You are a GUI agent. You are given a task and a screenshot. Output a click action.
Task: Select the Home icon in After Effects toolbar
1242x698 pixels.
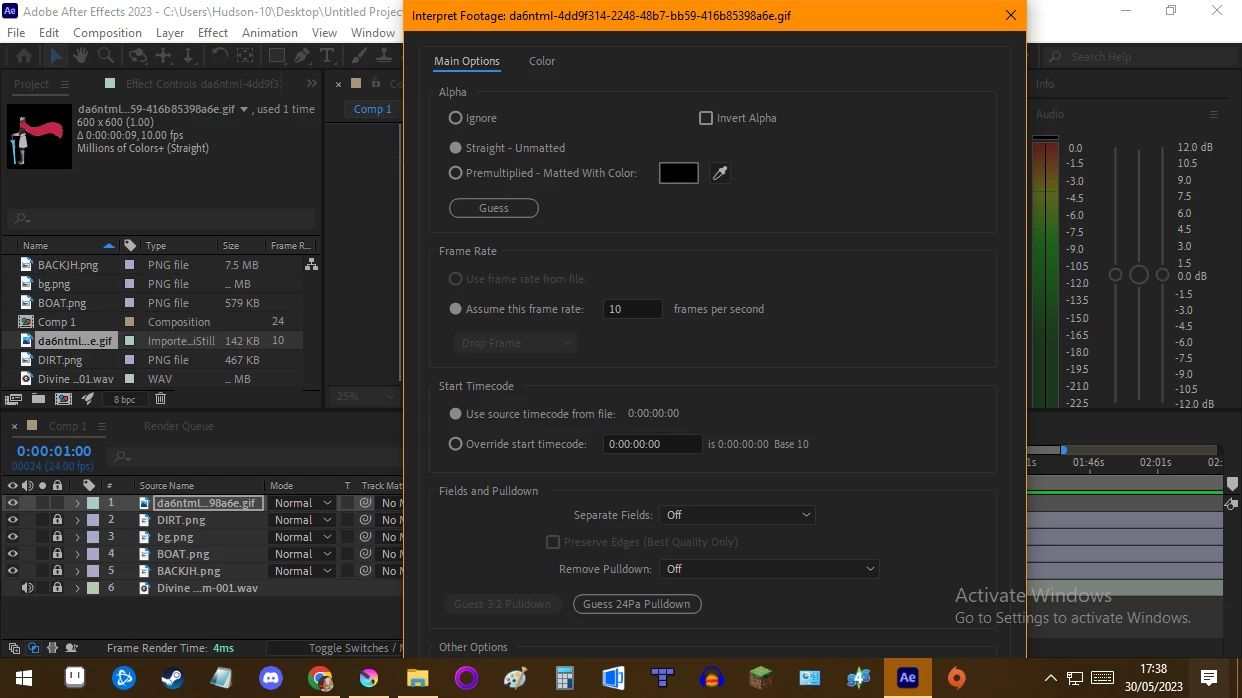[x=24, y=56]
